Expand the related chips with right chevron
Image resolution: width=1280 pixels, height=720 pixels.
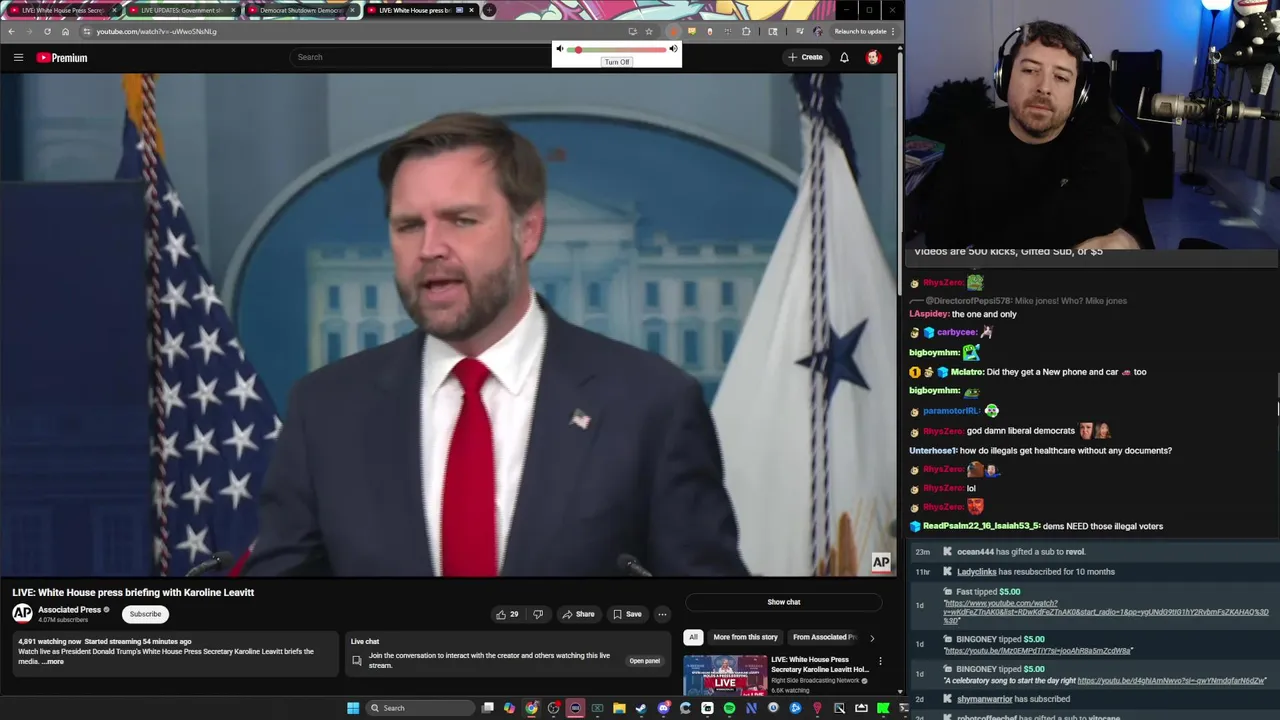pyautogui.click(x=872, y=637)
